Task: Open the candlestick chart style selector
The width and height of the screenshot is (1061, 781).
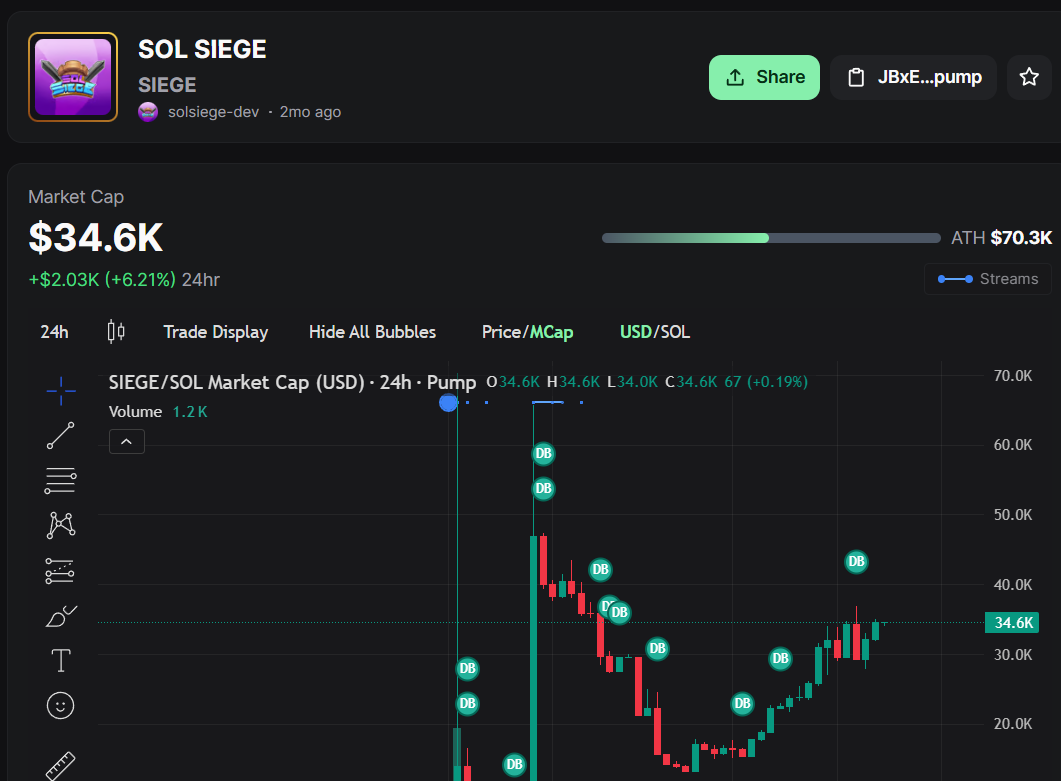Action: (x=116, y=332)
